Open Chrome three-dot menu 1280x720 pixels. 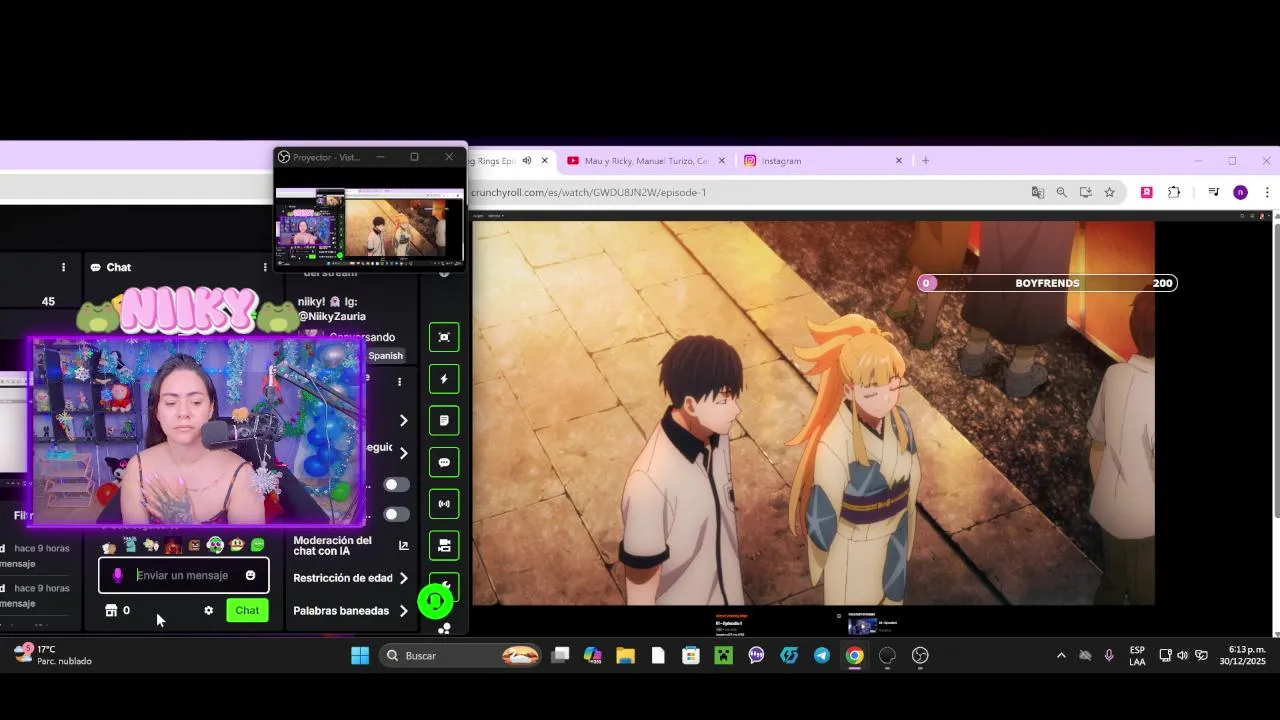coord(1267,192)
